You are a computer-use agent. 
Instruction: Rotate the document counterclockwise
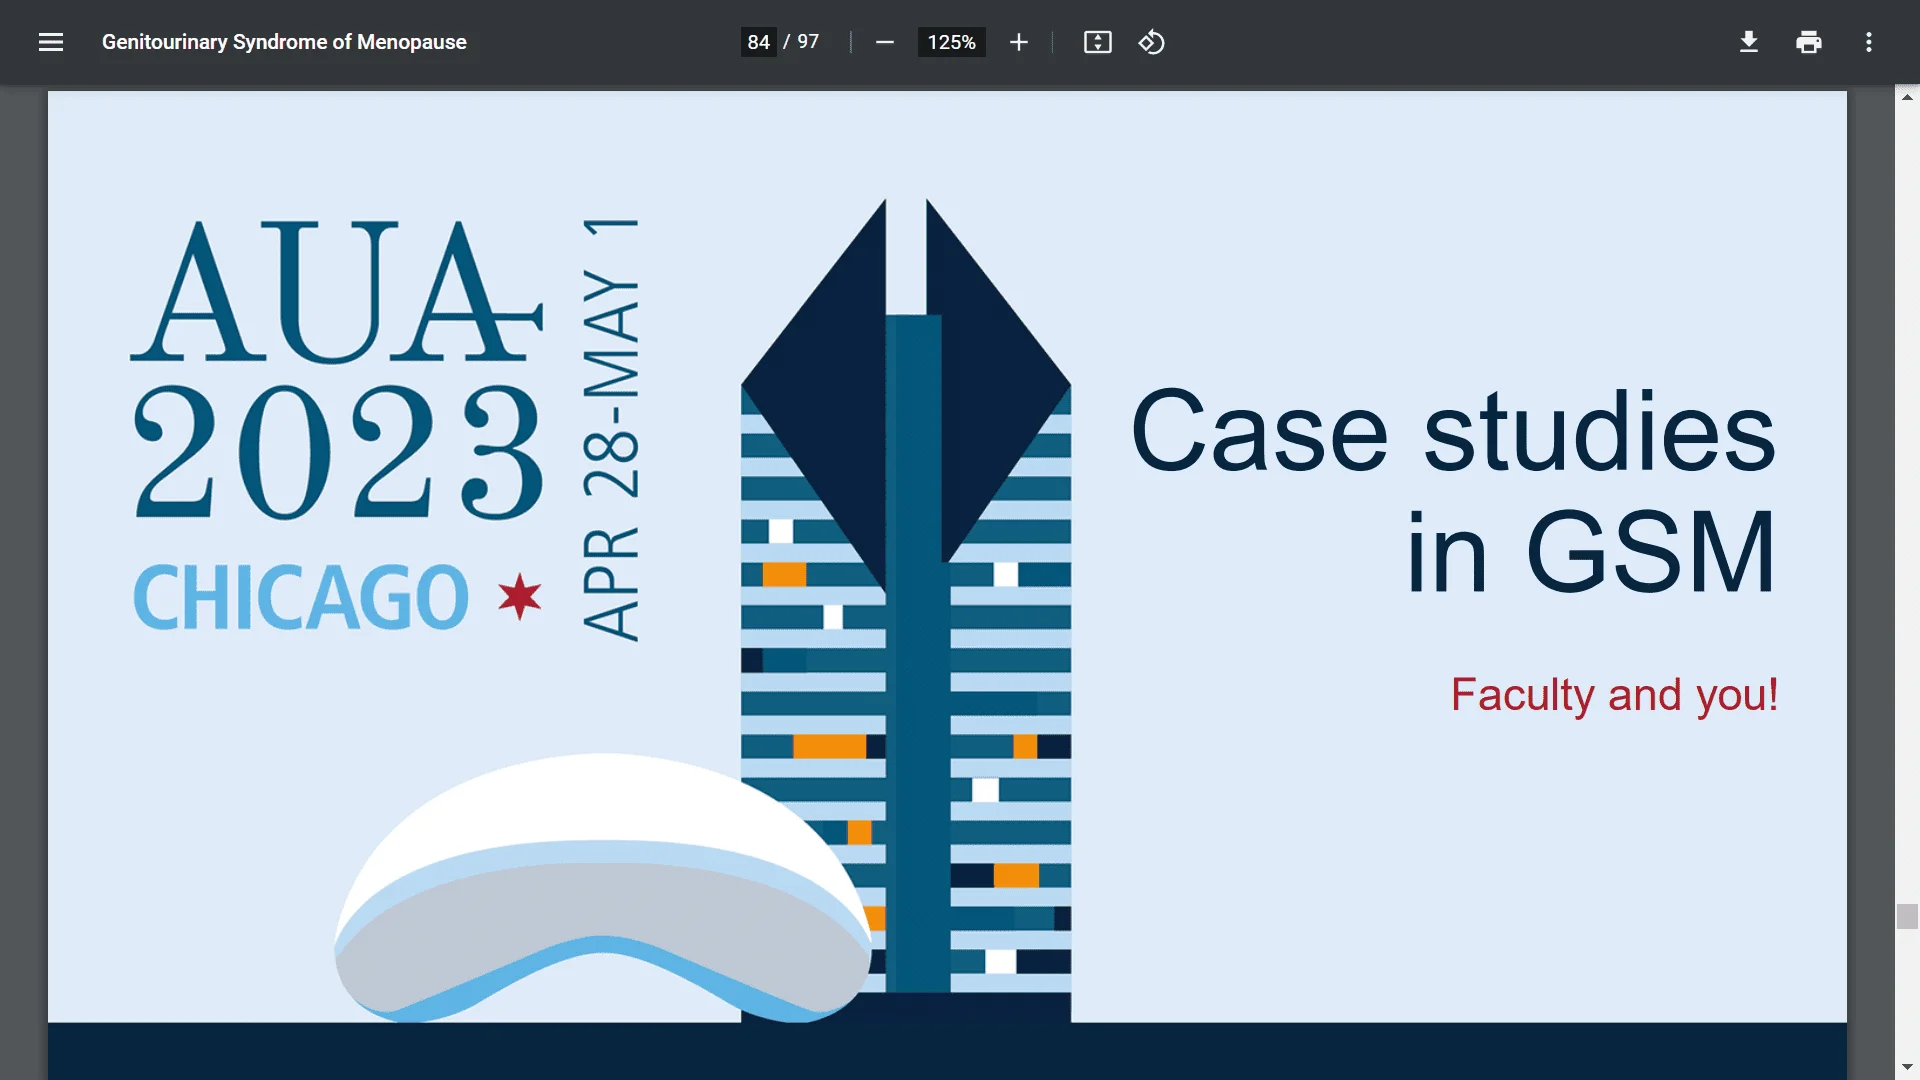(x=1152, y=42)
